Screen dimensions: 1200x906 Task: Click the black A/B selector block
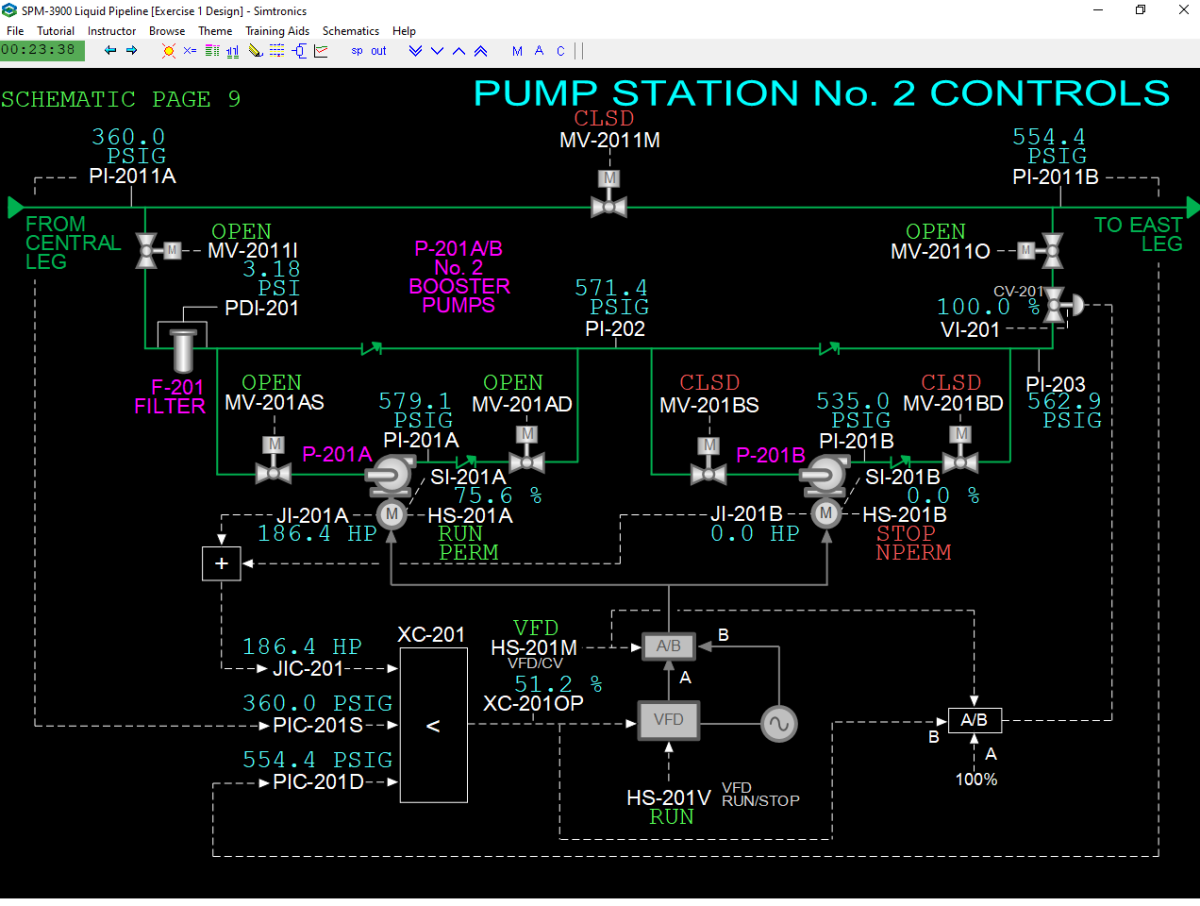click(x=974, y=720)
